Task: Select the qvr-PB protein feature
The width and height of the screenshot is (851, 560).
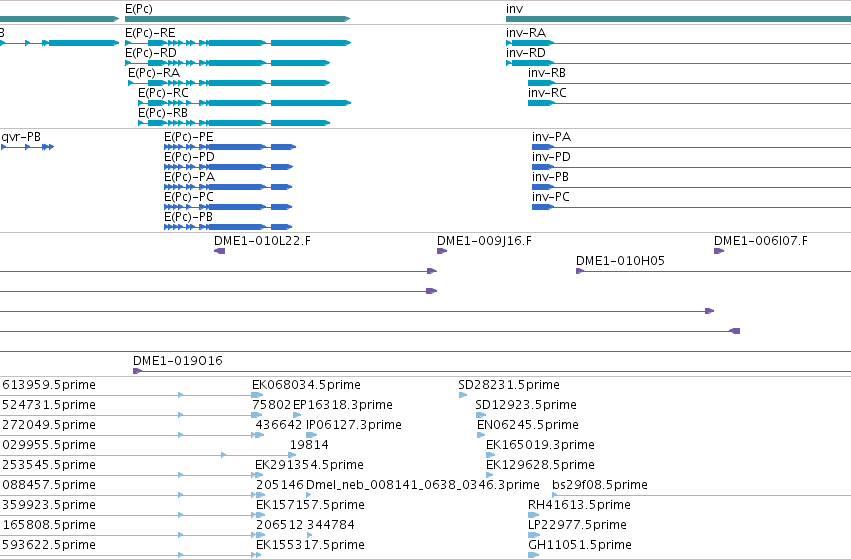Action: [27, 147]
